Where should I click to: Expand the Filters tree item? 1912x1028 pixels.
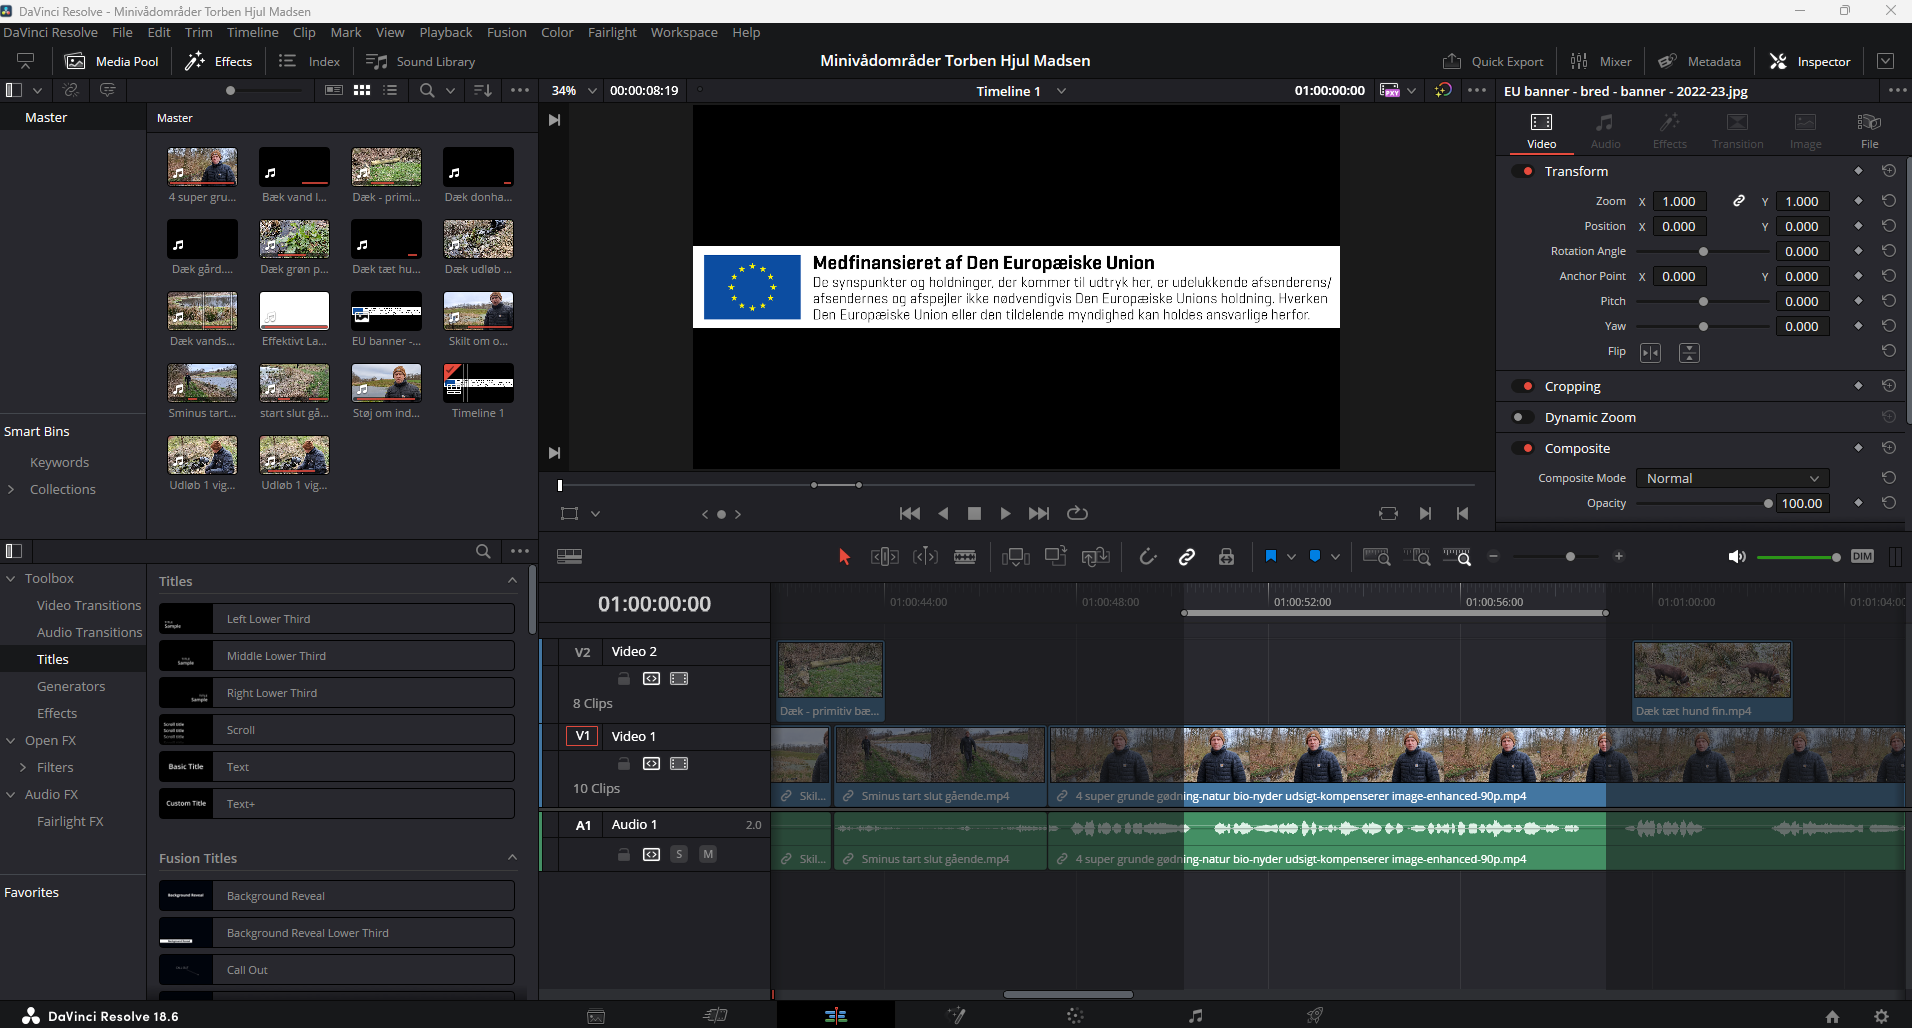click(23, 768)
